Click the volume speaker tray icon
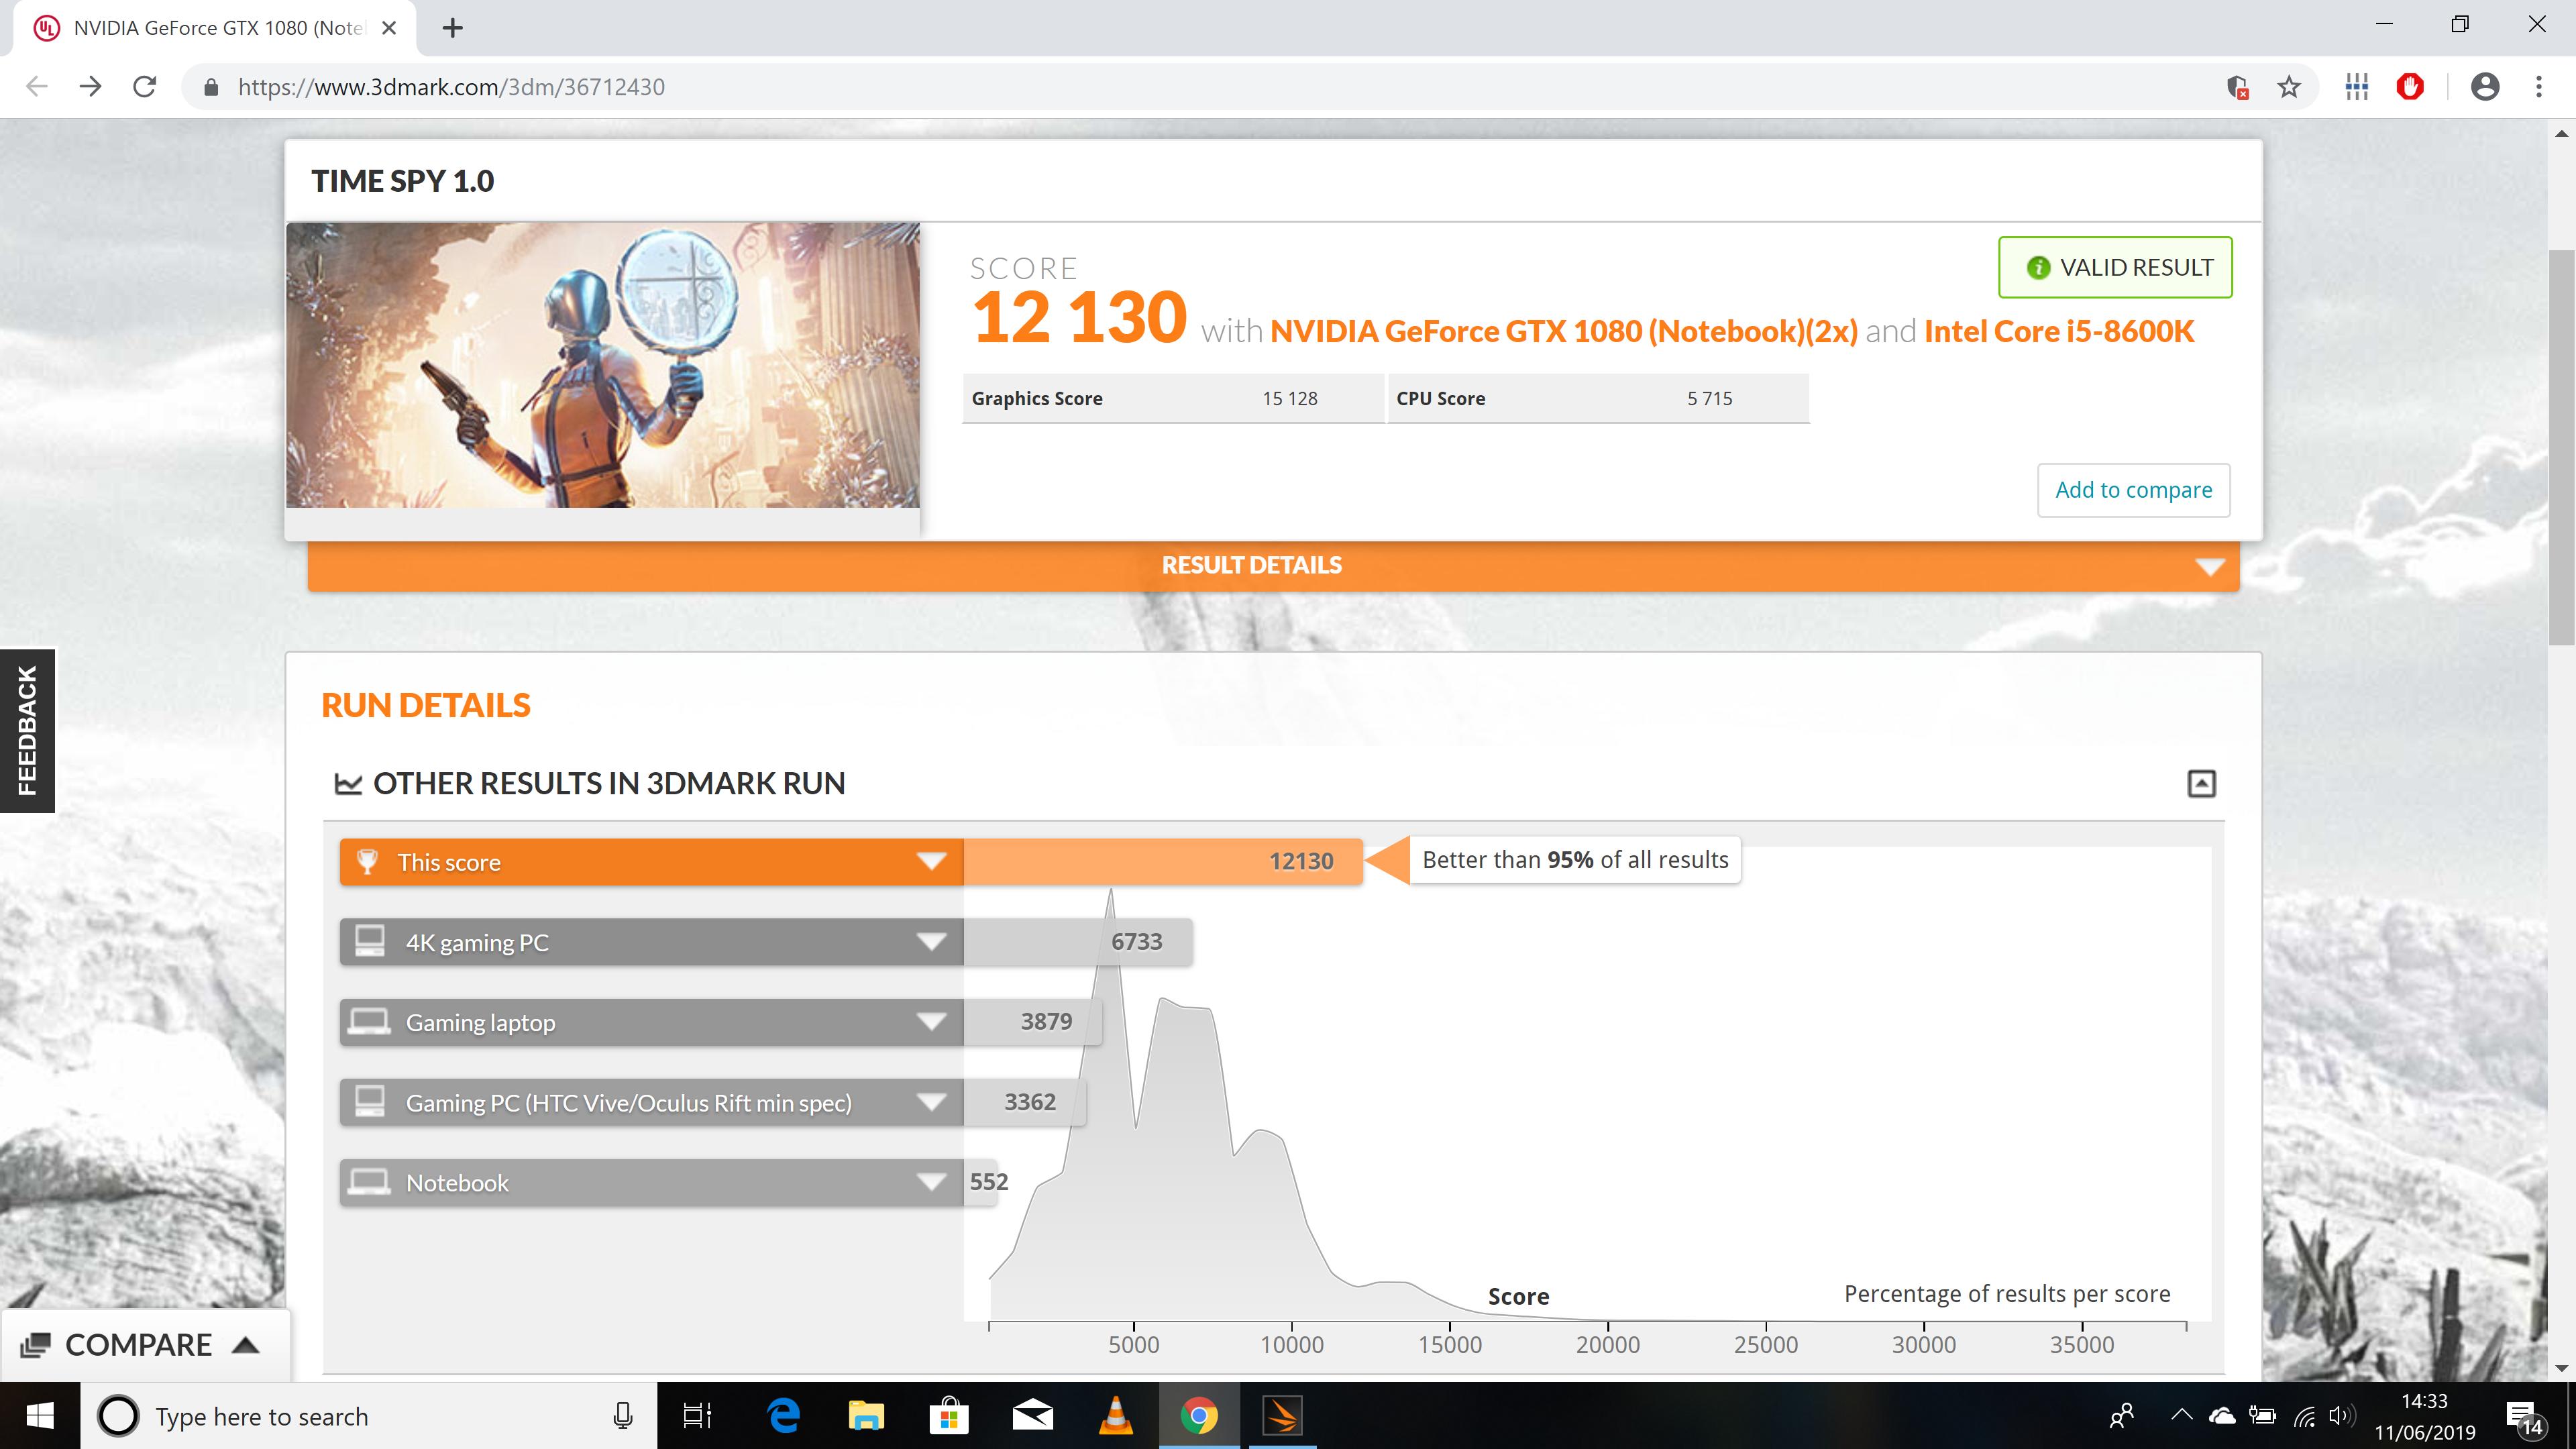 click(2340, 1416)
